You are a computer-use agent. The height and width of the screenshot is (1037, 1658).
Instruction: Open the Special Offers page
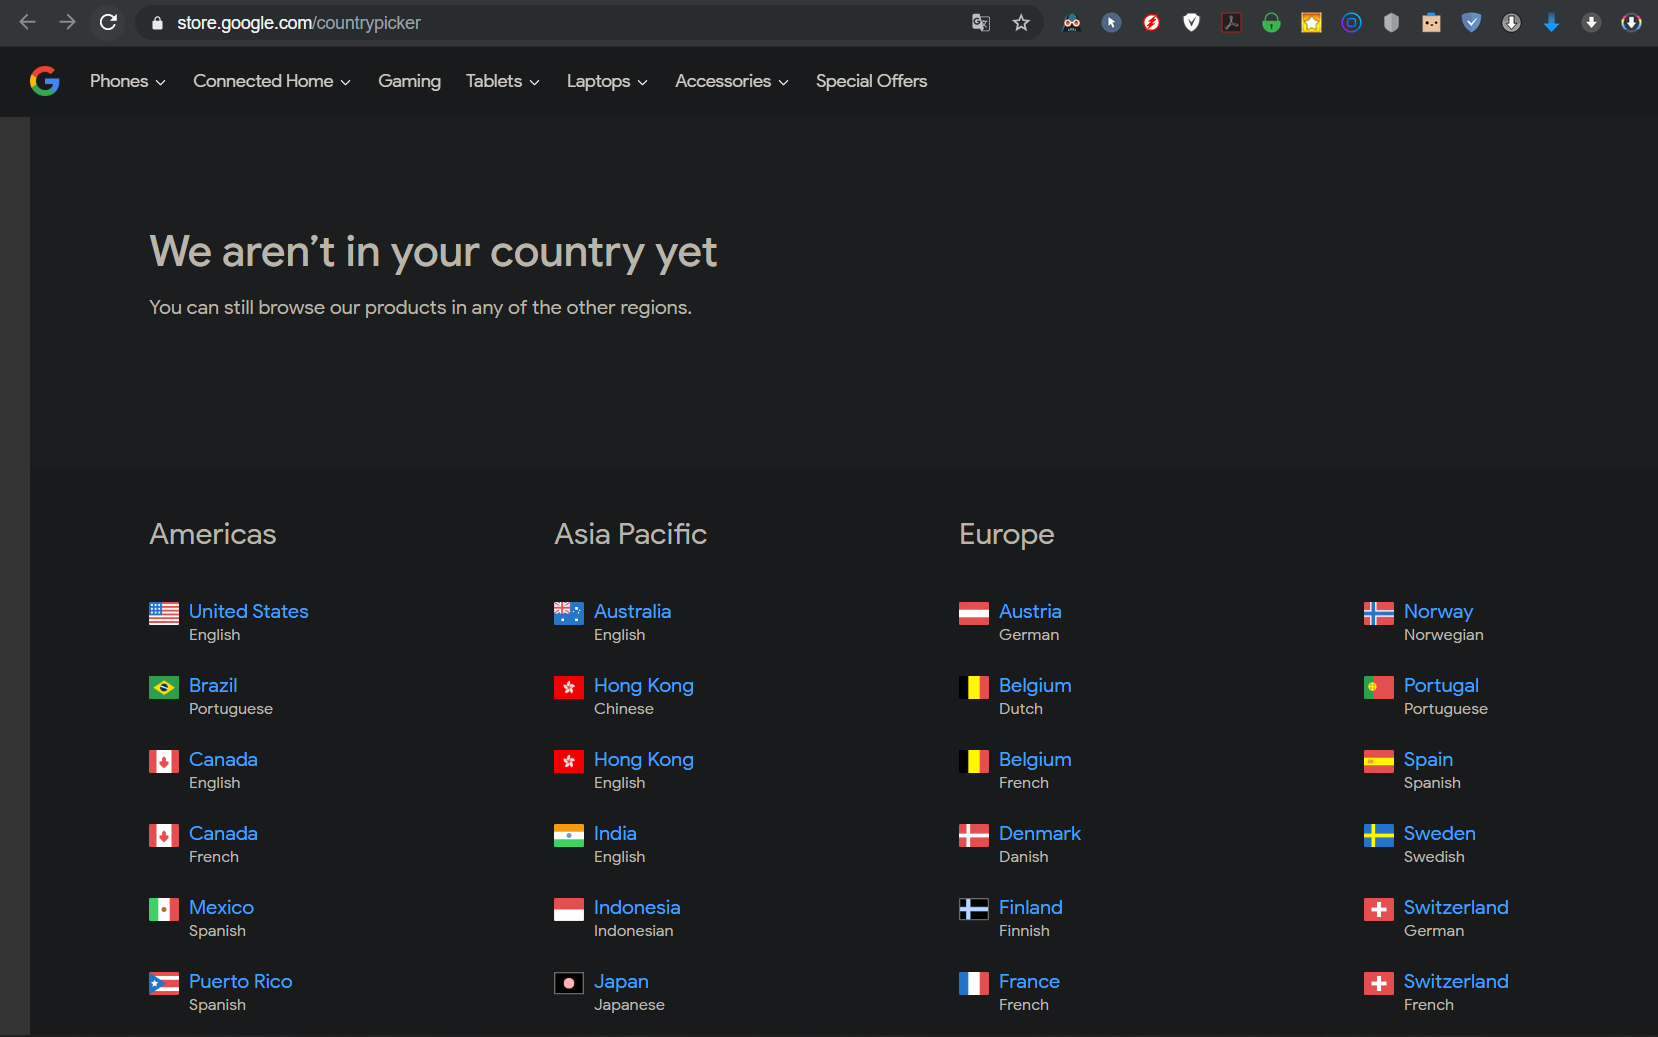[871, 81]
